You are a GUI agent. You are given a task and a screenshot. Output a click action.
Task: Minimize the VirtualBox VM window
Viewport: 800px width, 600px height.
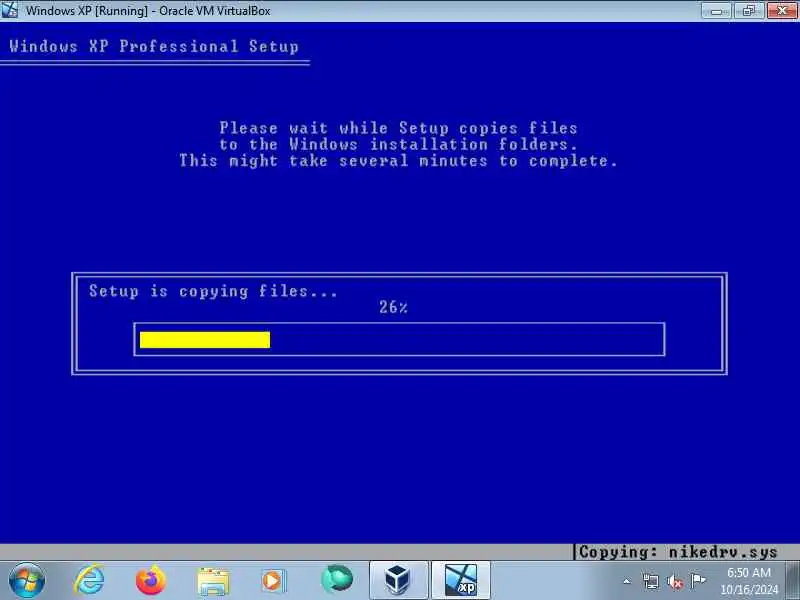pos(717,10)
